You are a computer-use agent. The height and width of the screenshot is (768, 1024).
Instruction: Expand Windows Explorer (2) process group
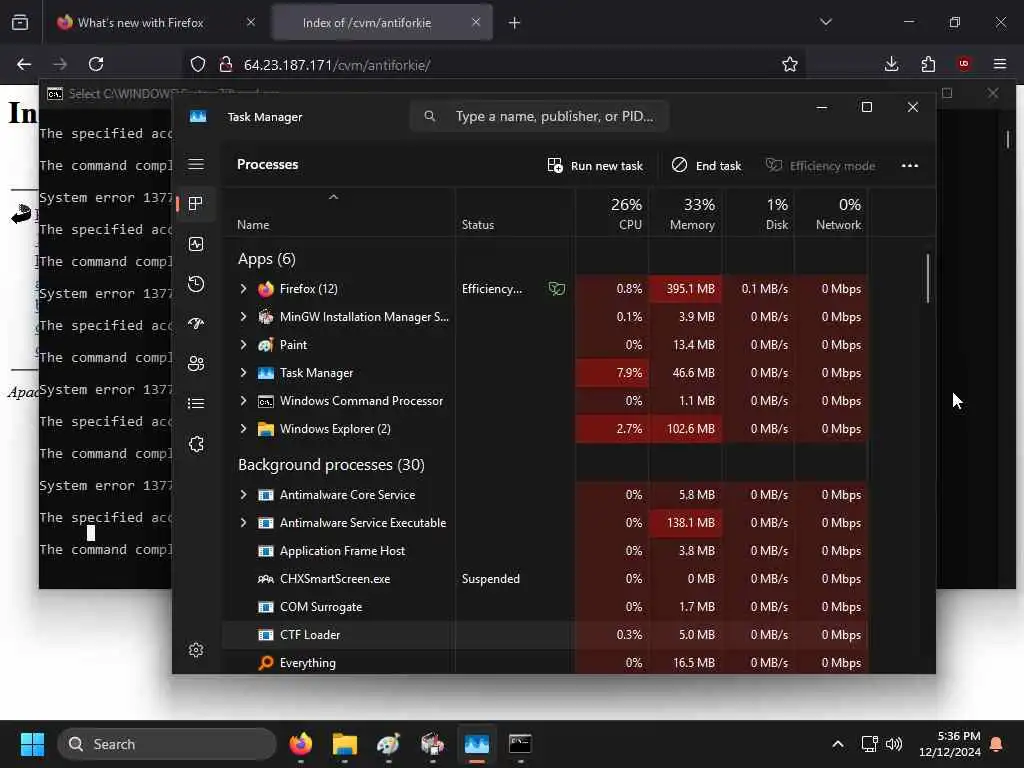coord(244,429)
